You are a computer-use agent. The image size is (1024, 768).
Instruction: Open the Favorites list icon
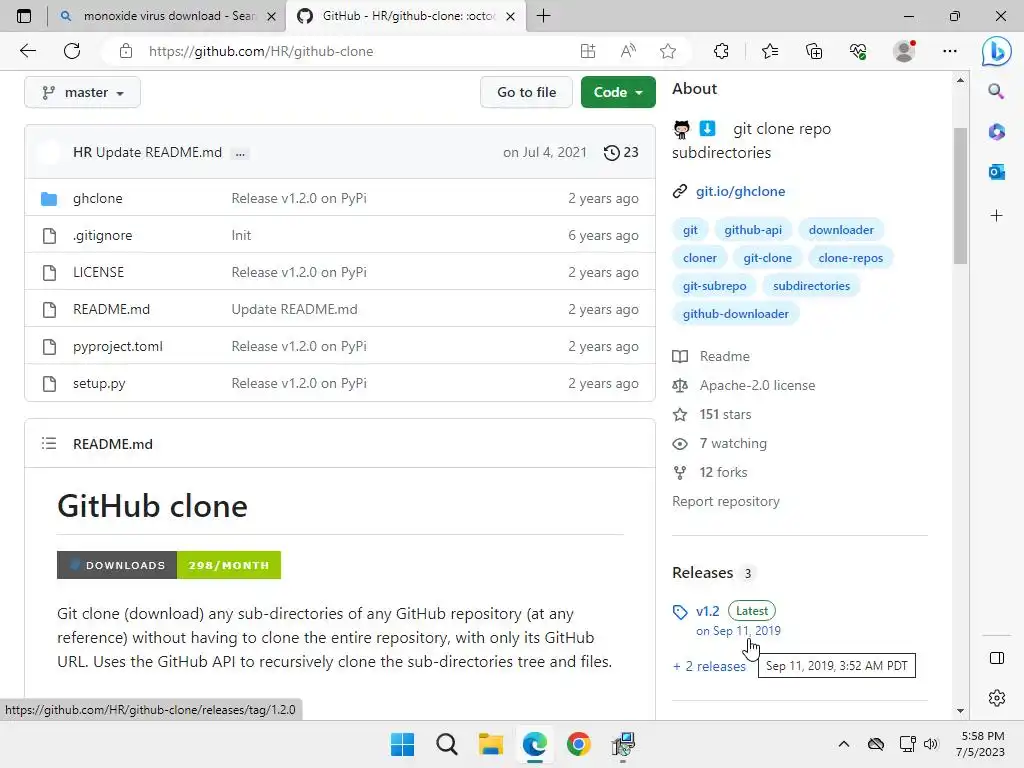770,51
